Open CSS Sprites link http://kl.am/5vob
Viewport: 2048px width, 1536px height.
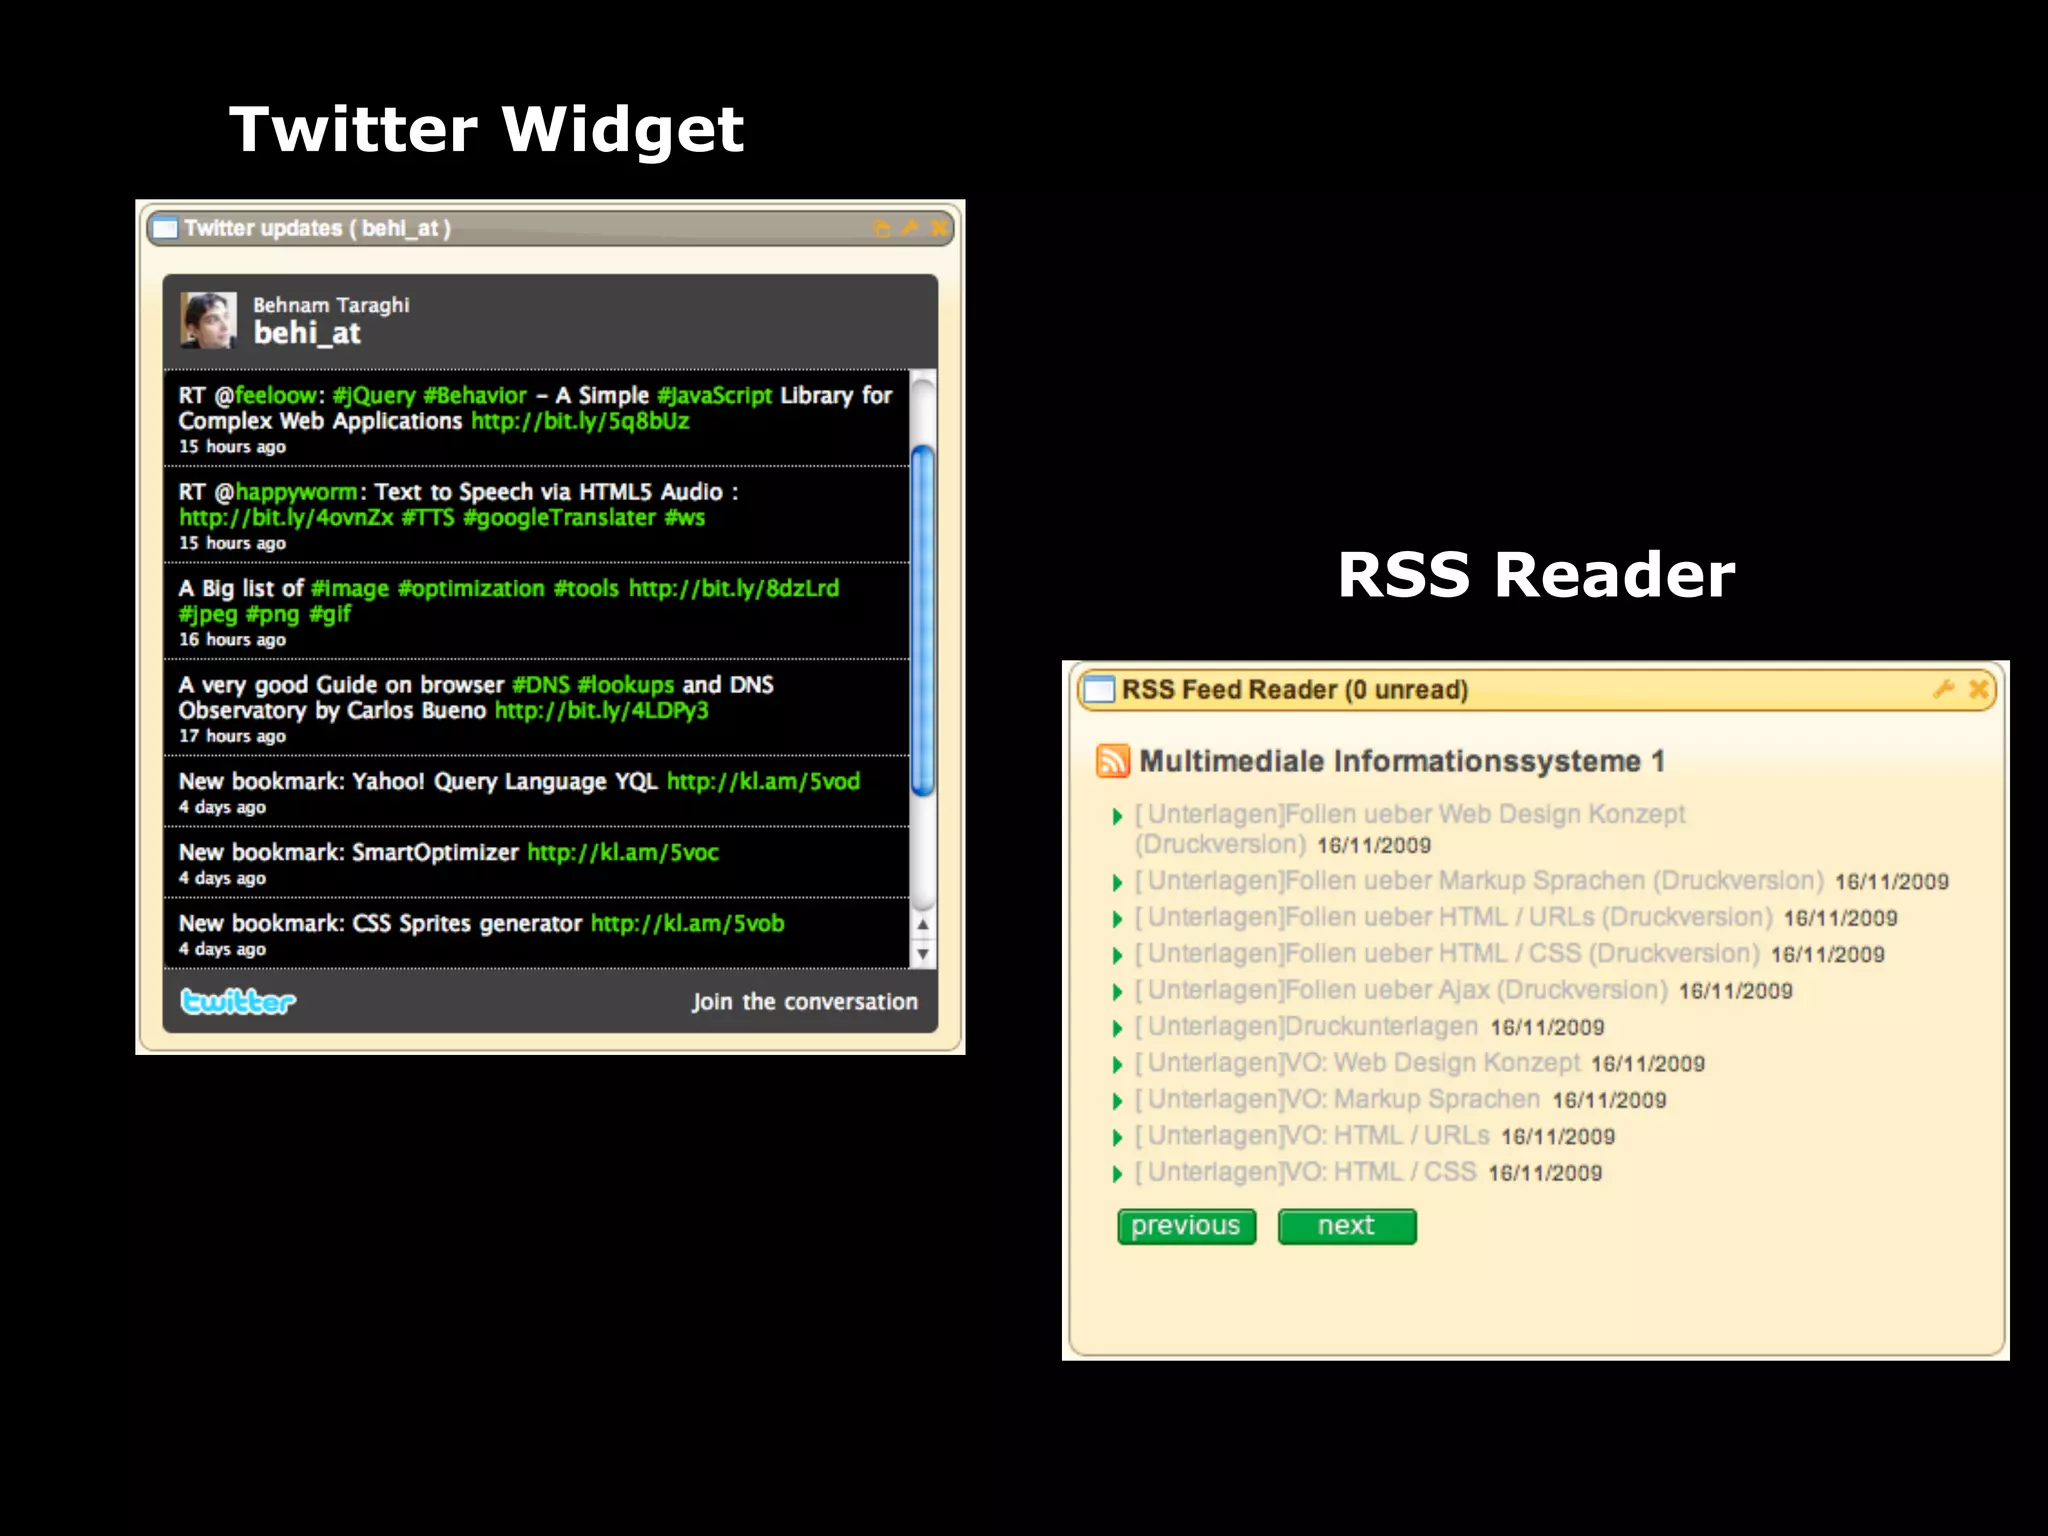tap(687, 924)
